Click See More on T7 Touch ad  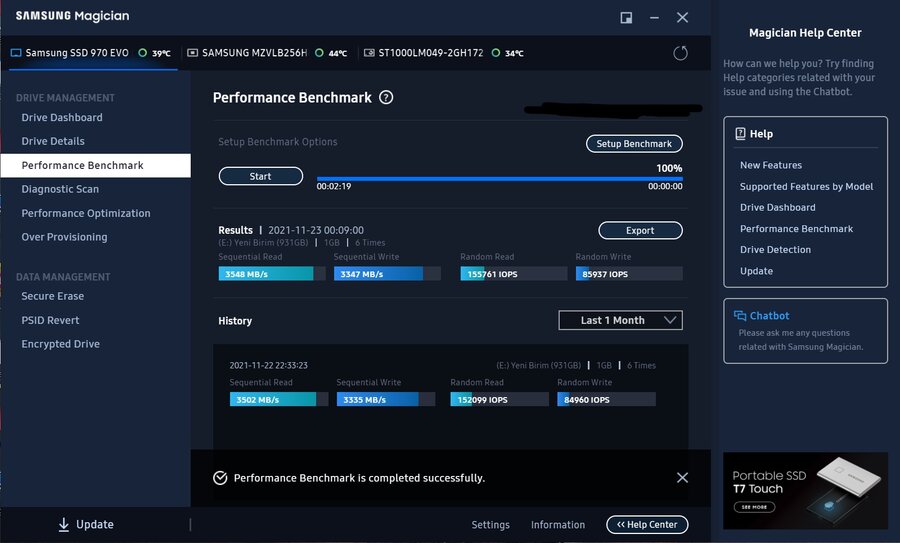tap(754, 507)
